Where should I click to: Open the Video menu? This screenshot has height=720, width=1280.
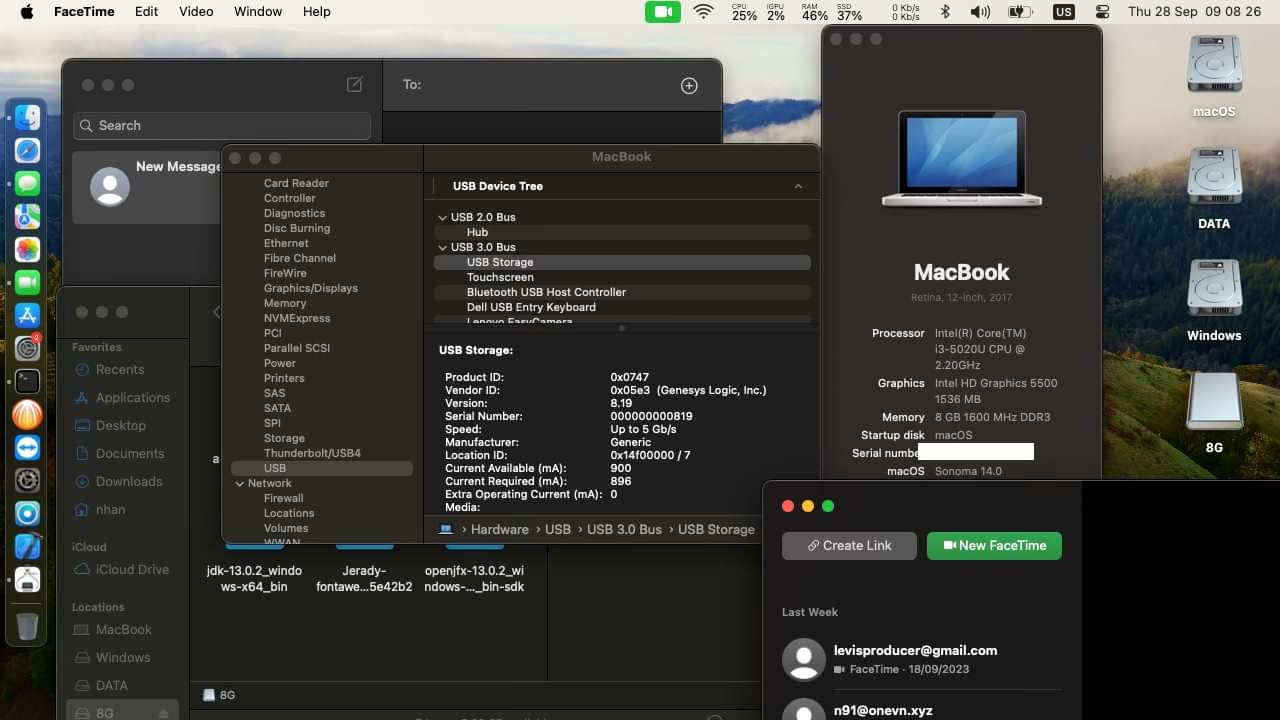click(196, 12)
